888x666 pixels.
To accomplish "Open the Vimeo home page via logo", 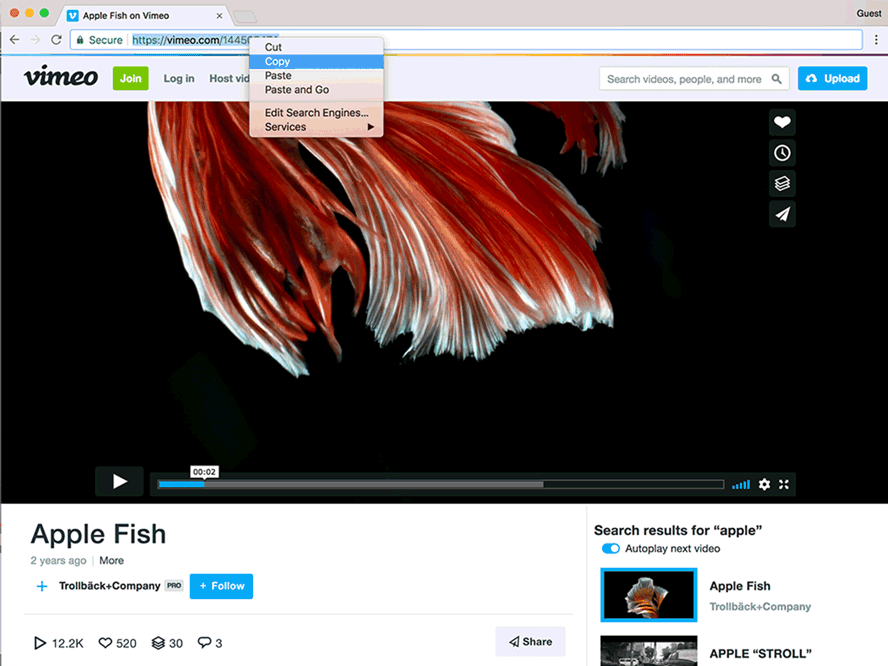I will click(60, 77).
